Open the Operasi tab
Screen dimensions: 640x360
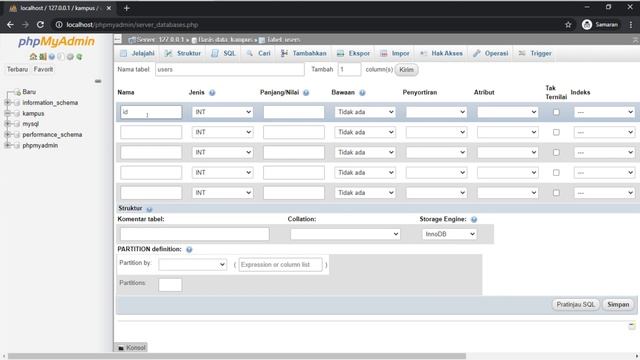click(x=491, y=53)
